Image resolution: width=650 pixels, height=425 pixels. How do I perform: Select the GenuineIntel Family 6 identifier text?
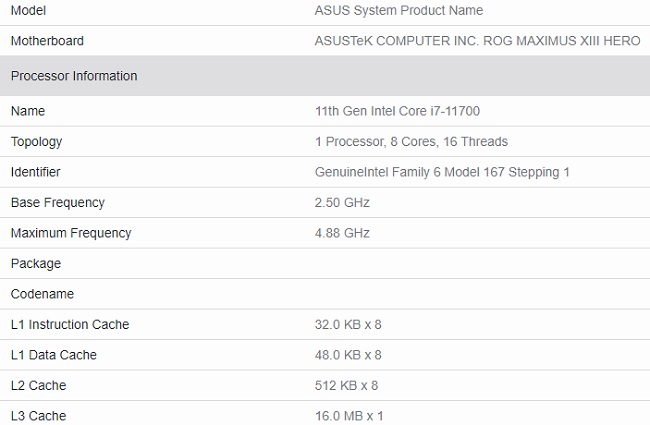tap(377, 172)
